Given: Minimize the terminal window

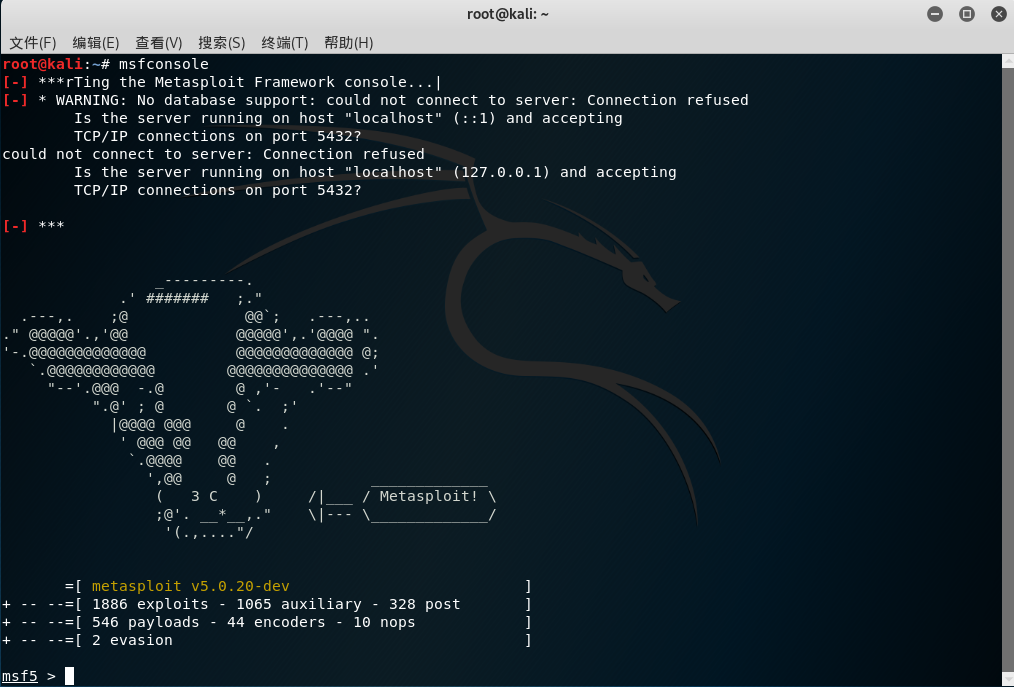Looking at the screenshot, I should coord(934,14).
